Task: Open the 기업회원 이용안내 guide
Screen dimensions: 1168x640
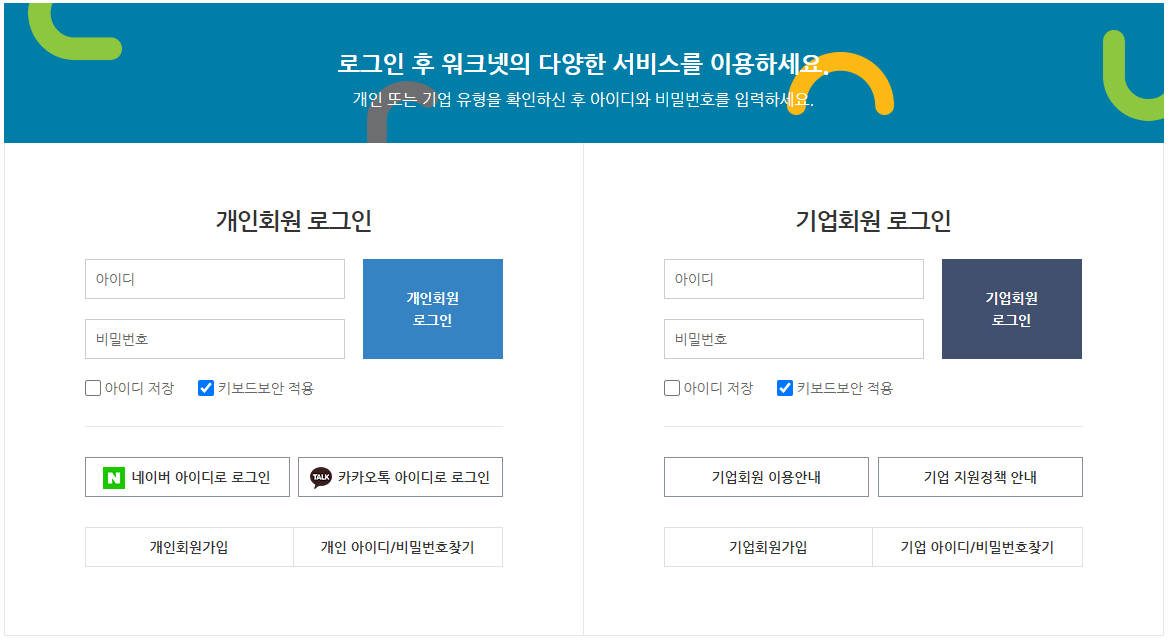Action: pyautogui.click(x=767, y=477)
